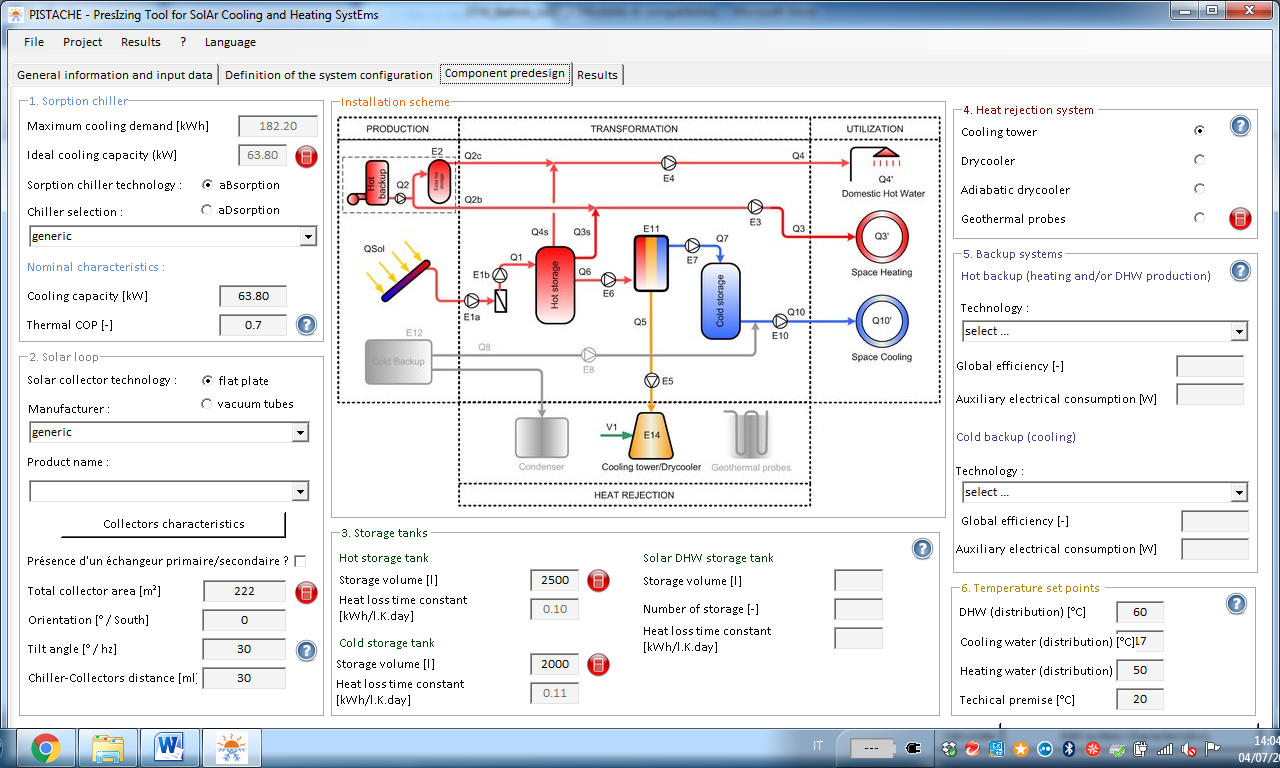
Task: Click the help icon next to Tilt angle
Action: pos(307,651)
